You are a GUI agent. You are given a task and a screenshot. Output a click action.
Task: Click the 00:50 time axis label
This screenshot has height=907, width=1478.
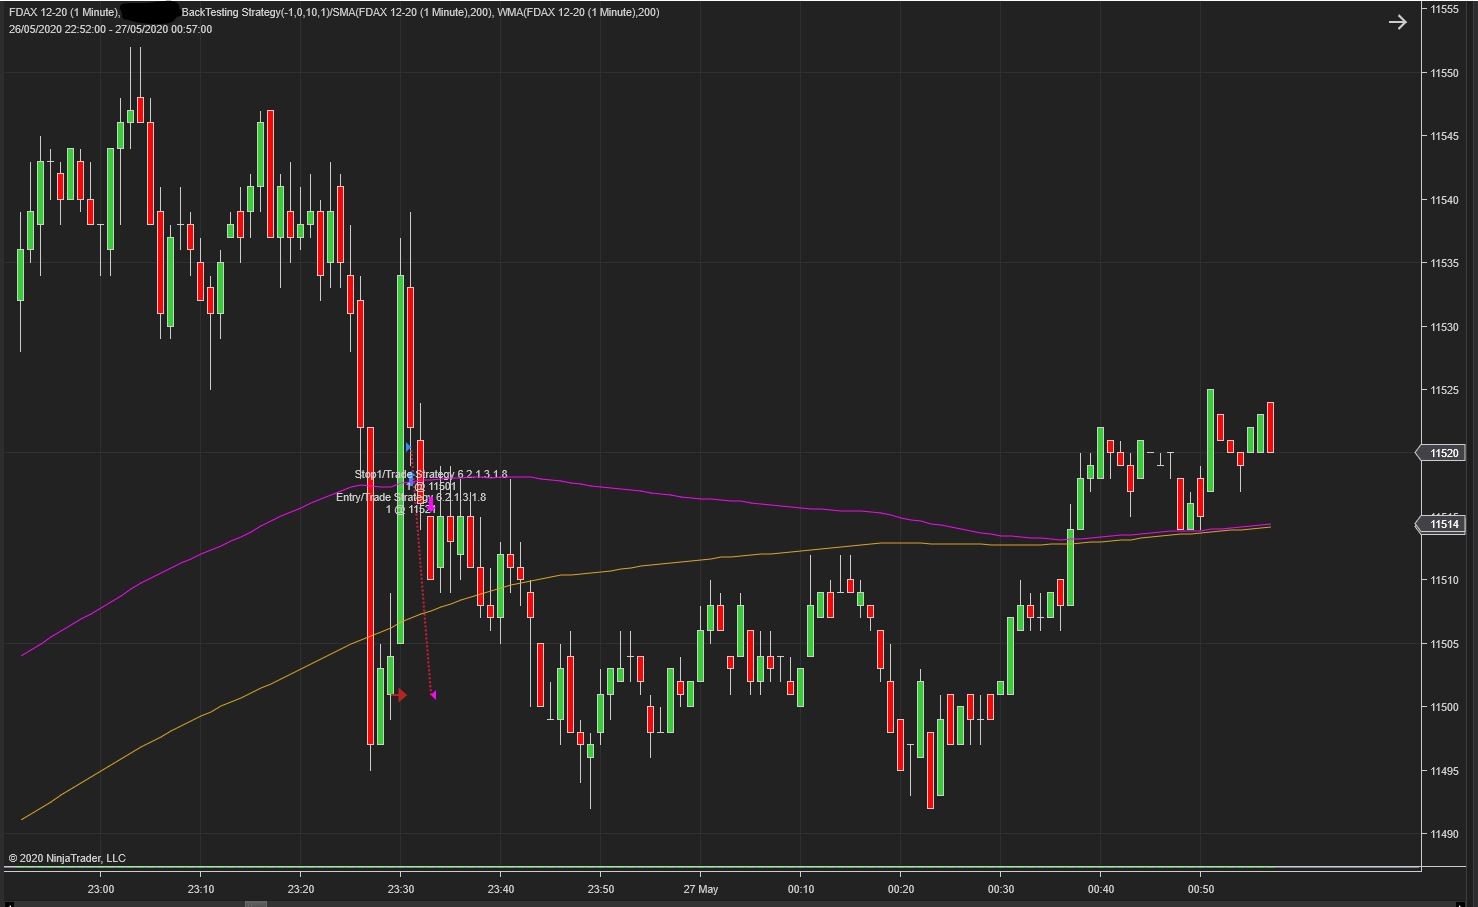click(x=1200, y=889)
